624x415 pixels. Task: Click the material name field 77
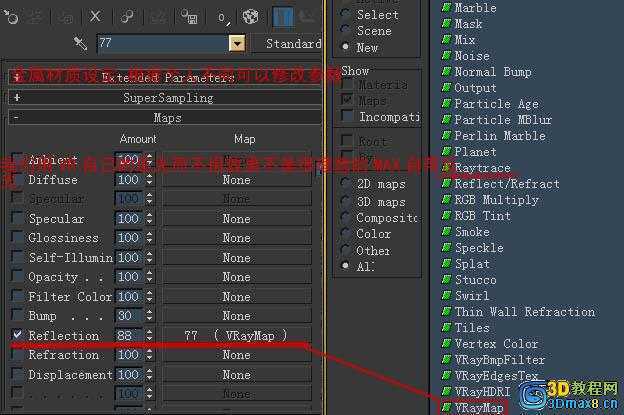[x=162, y=43]
